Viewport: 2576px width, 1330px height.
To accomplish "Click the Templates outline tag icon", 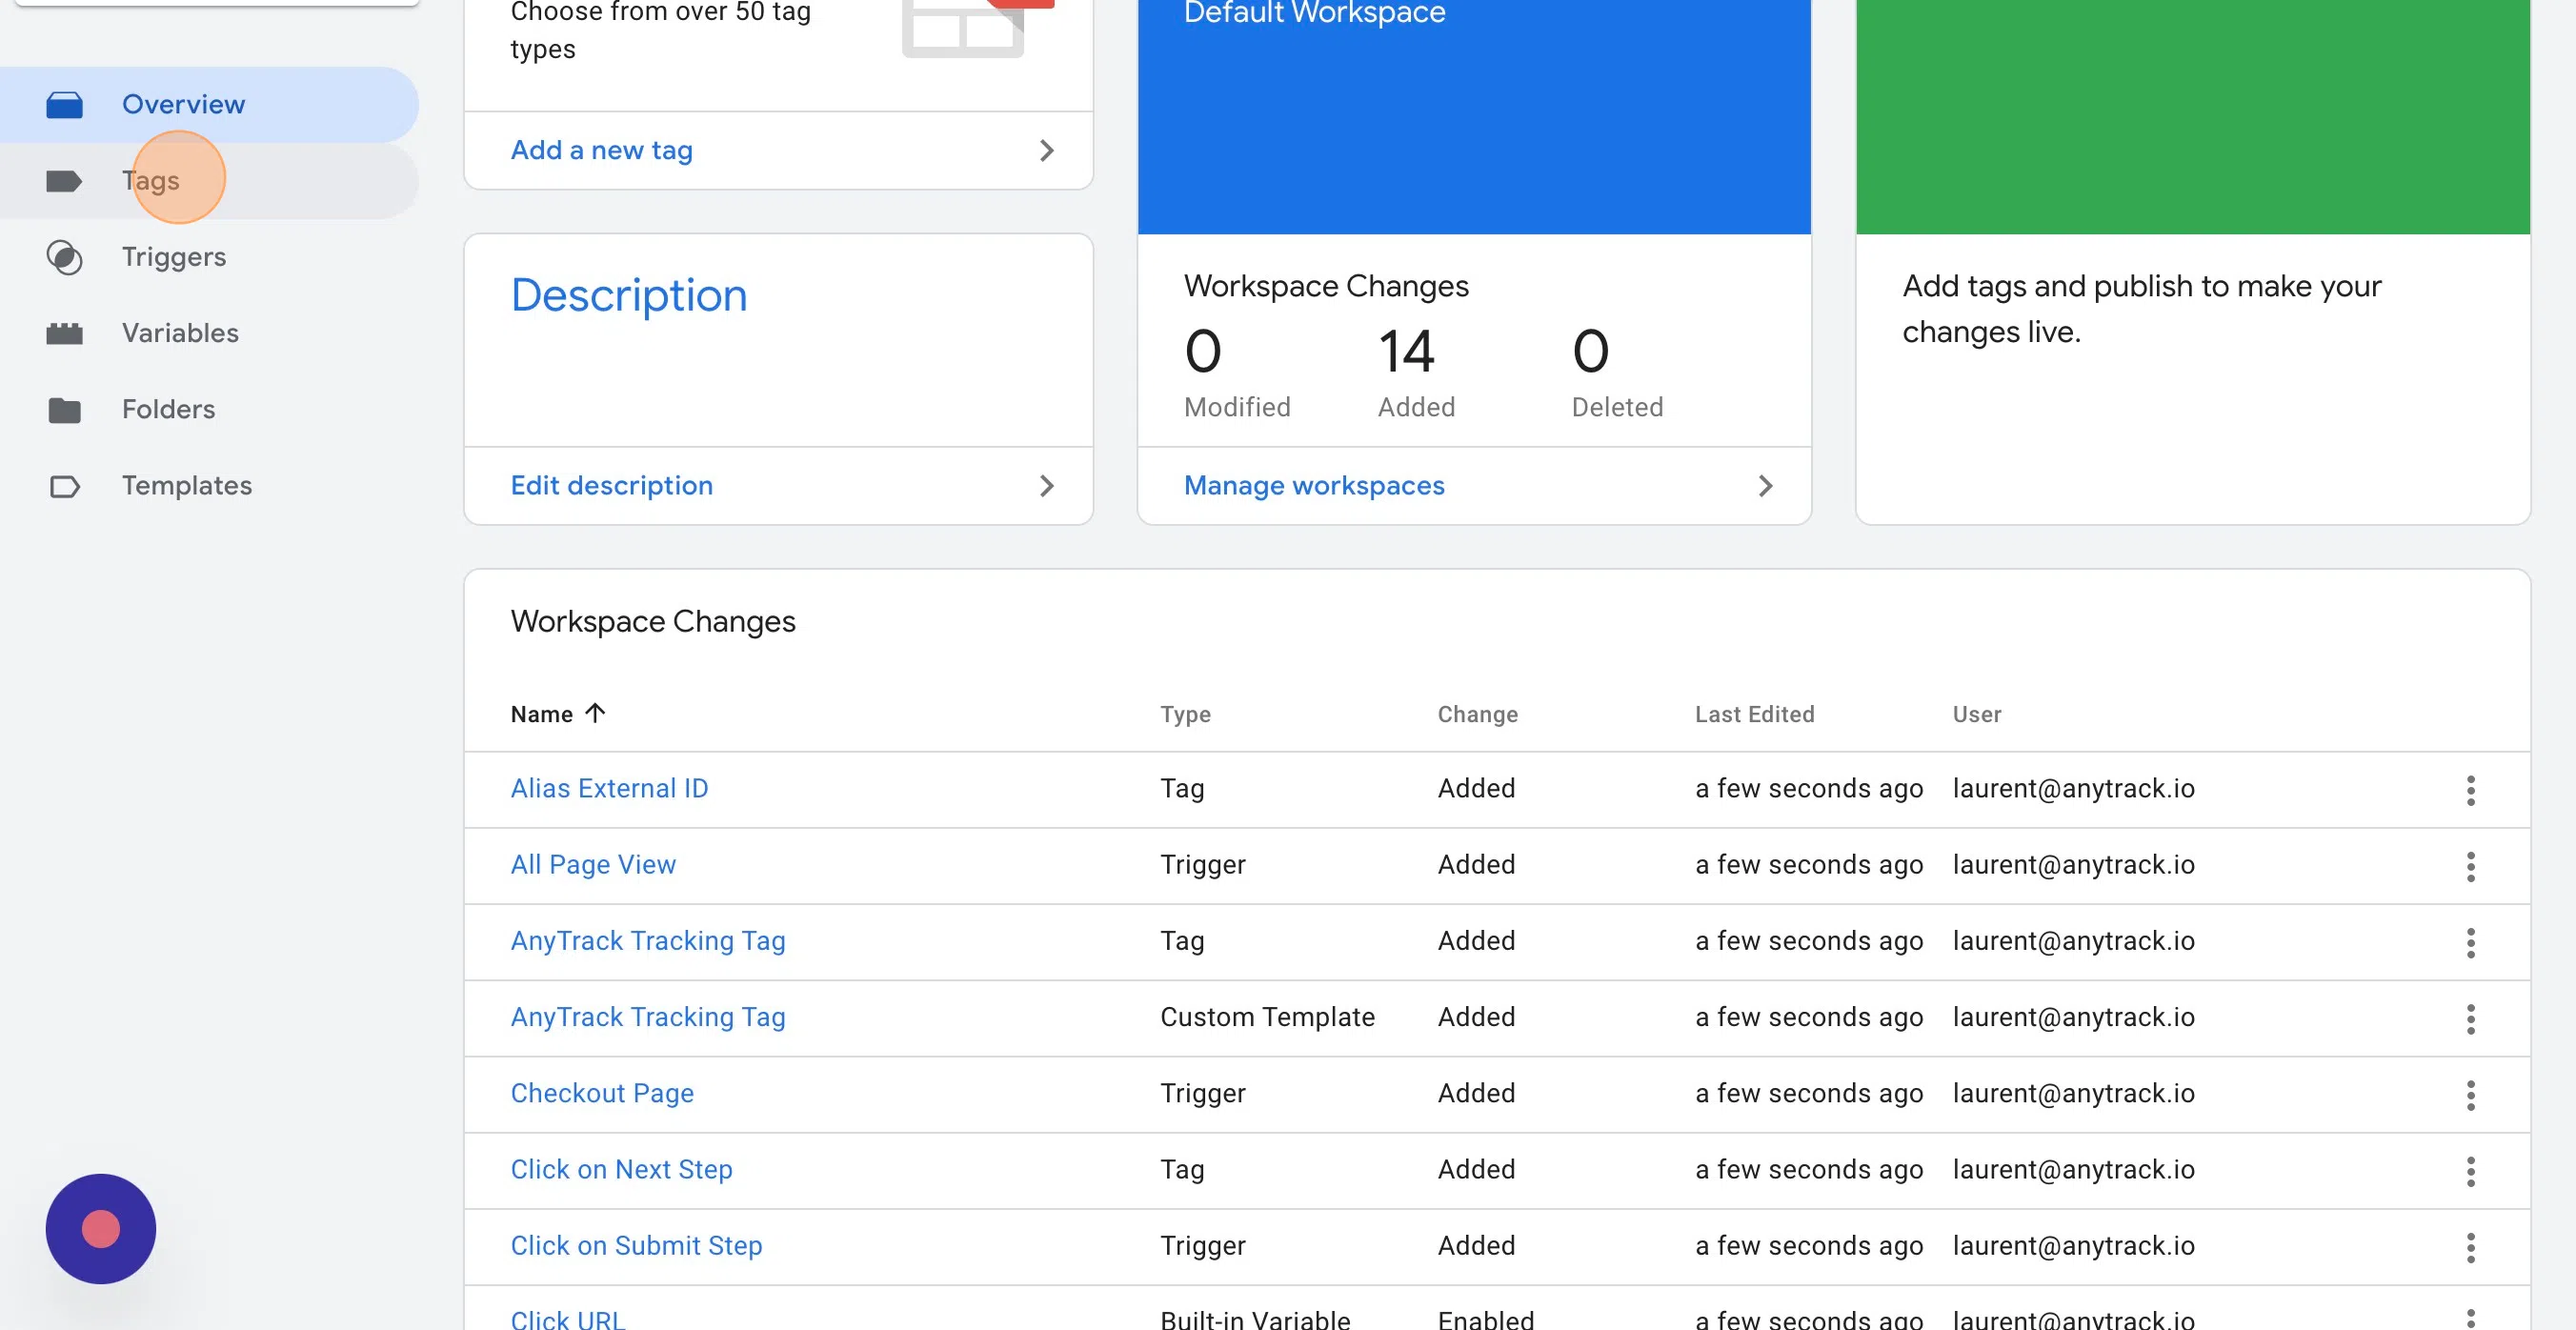I will click(64, 486).
